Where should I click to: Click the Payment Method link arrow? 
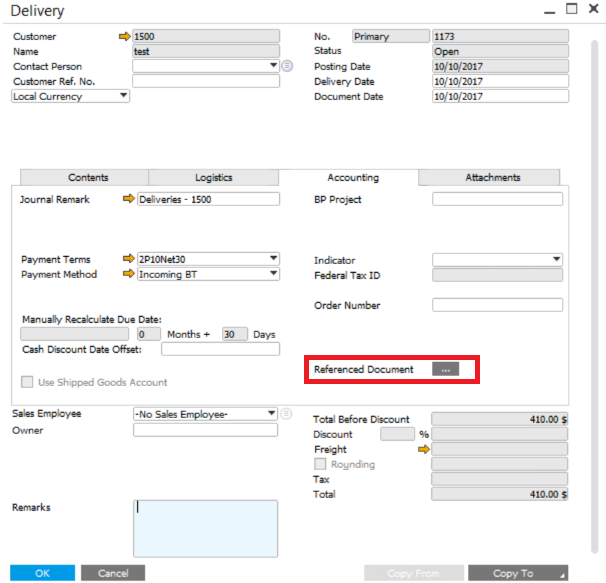click(128, 274)
